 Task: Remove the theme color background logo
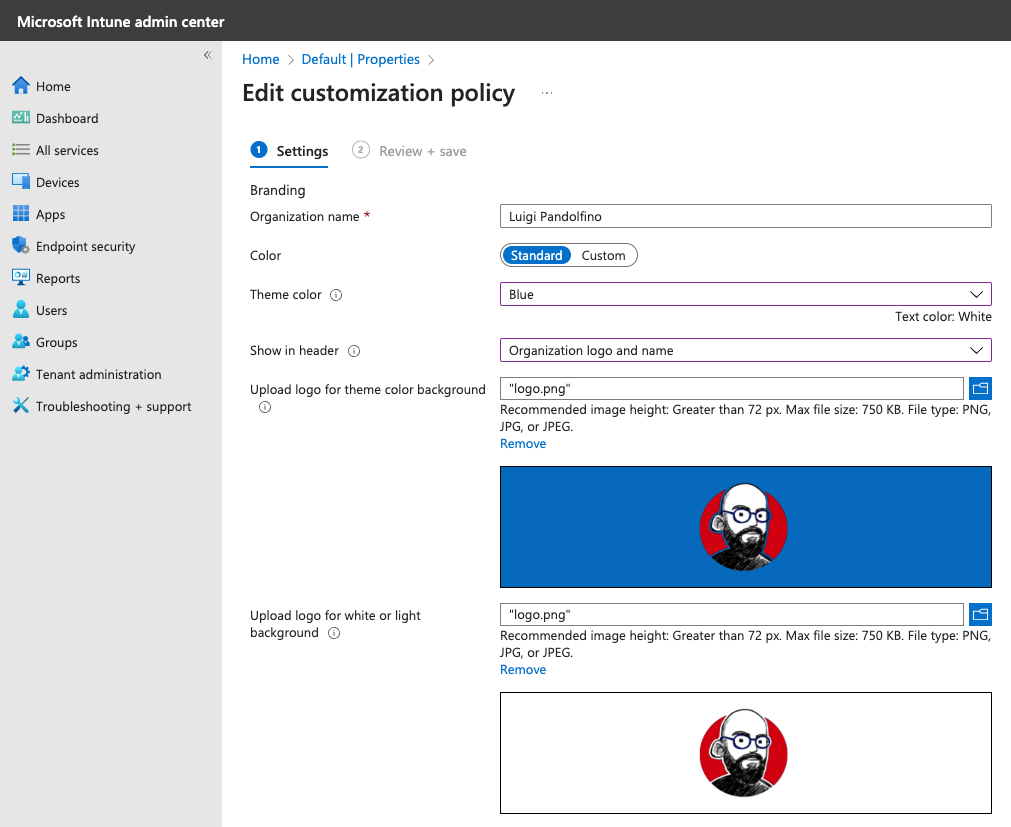523,443
